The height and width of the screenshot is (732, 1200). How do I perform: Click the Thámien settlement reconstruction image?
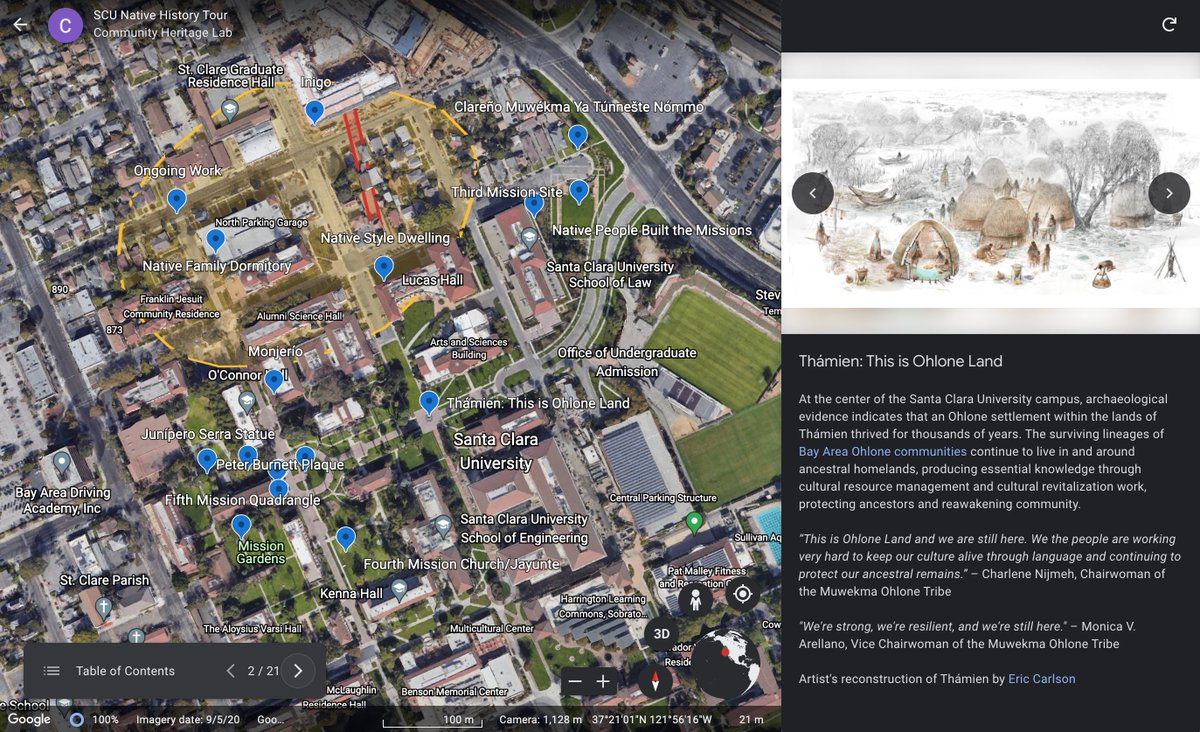[x=991, y=193]
